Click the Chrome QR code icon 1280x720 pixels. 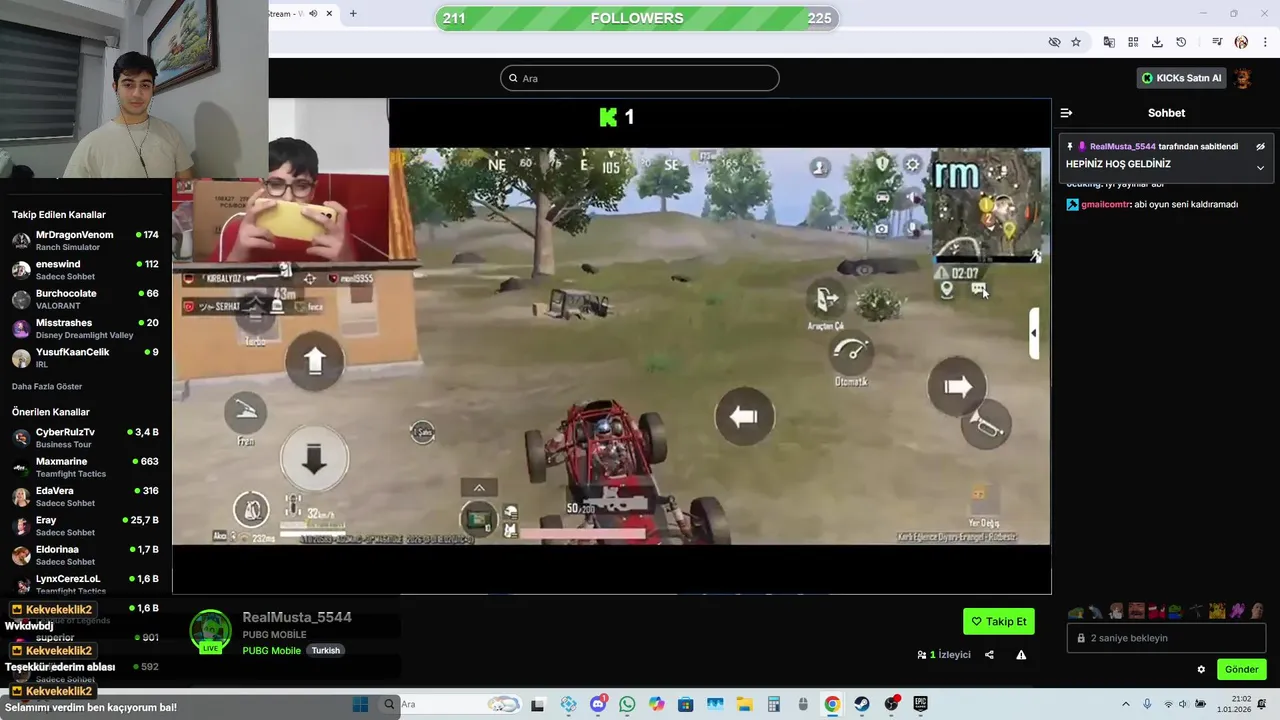[1133, 42]
